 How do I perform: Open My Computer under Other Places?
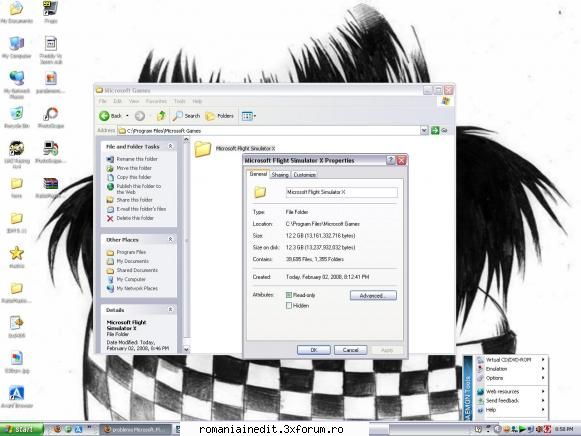coord(131,279)
